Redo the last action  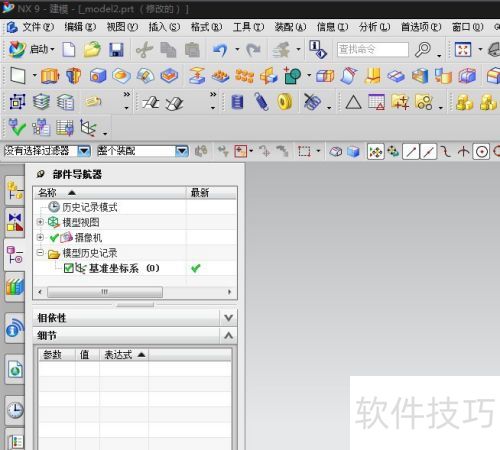[x=253, y=50]
